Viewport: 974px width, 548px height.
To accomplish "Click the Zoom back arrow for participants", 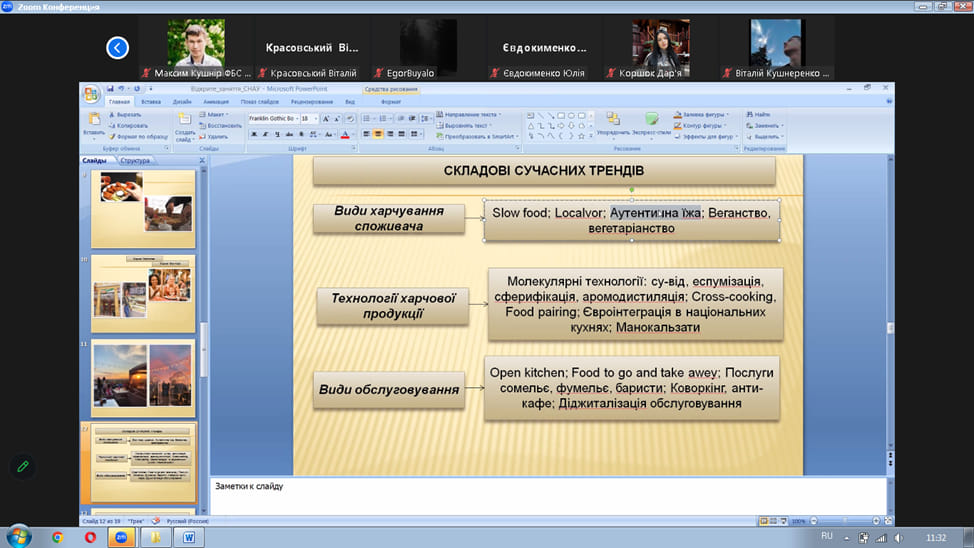I will (x=118, y=47).
